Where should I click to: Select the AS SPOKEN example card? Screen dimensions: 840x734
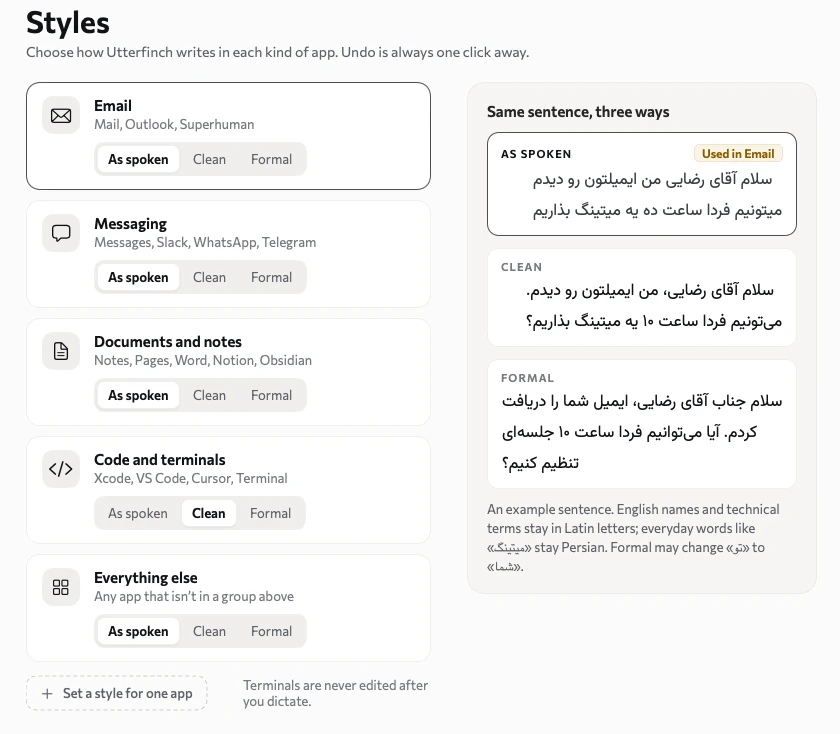point(642,184)
